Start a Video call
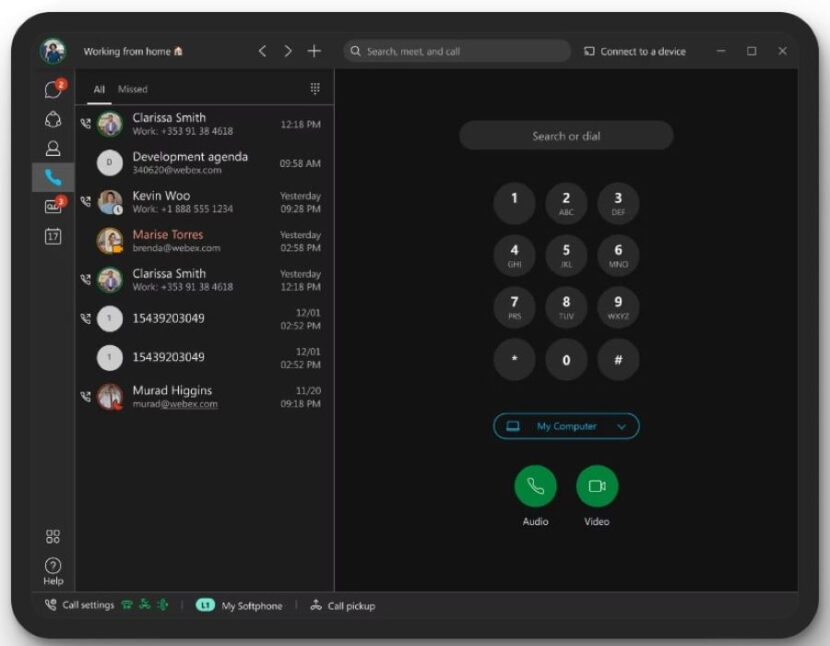This screenshot has width=830, height=646. [597, 488]
